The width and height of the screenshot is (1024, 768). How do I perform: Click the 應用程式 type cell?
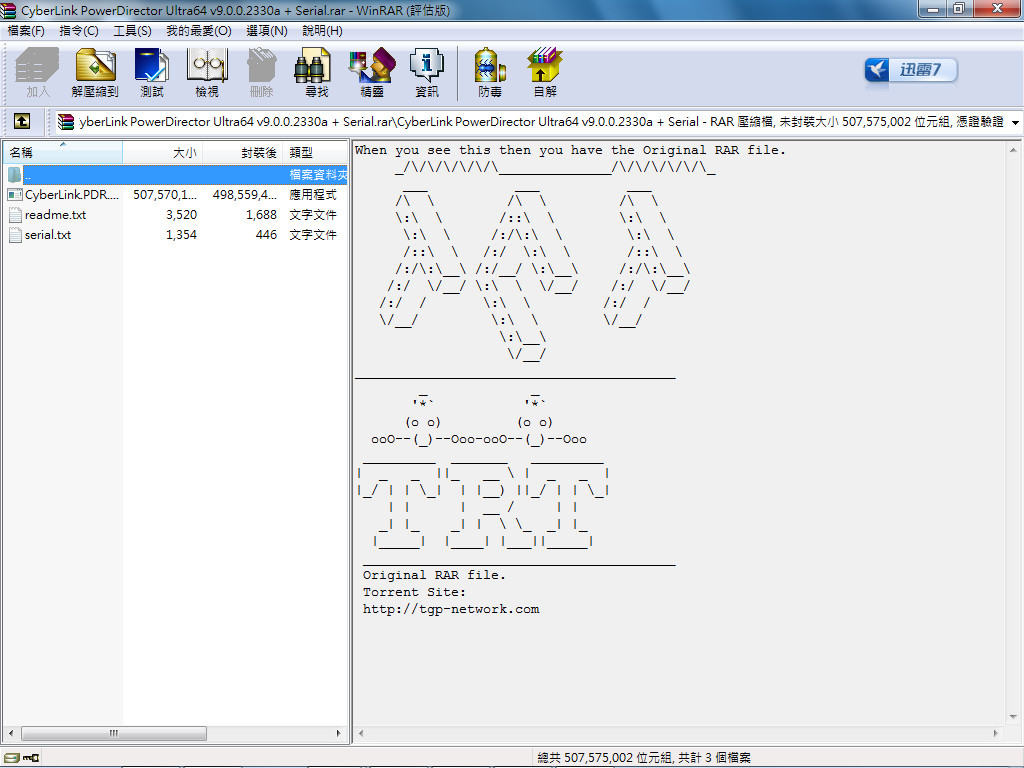[313, 195]
